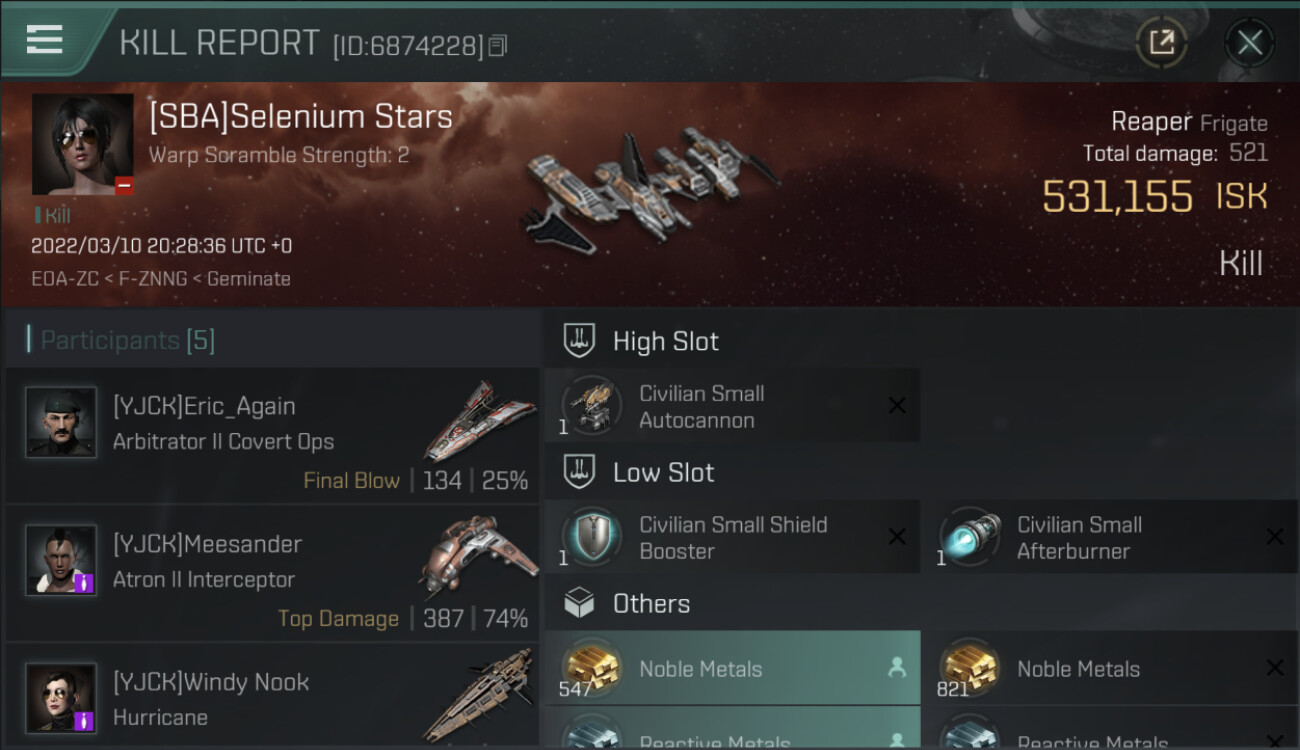The width and height of the screenshot is (1300, 750).
Task: Click the Low Slot section icon
Action: [x=580, y=472]
